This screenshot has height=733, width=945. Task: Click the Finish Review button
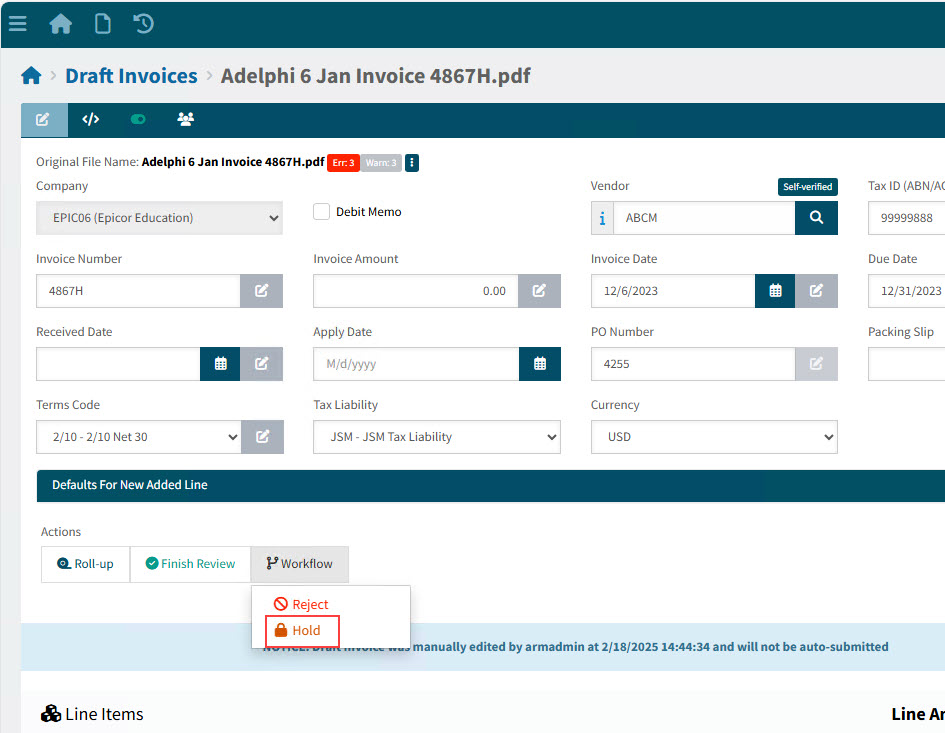pos(190,564)
